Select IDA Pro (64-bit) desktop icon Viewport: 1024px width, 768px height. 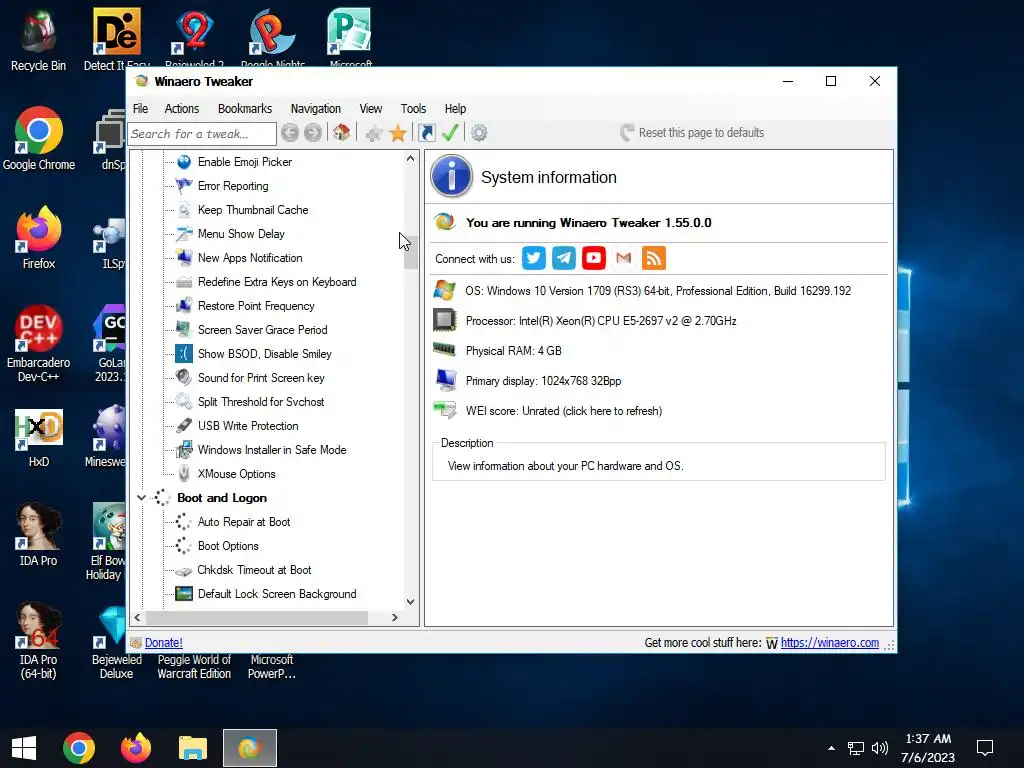(39, 641)
